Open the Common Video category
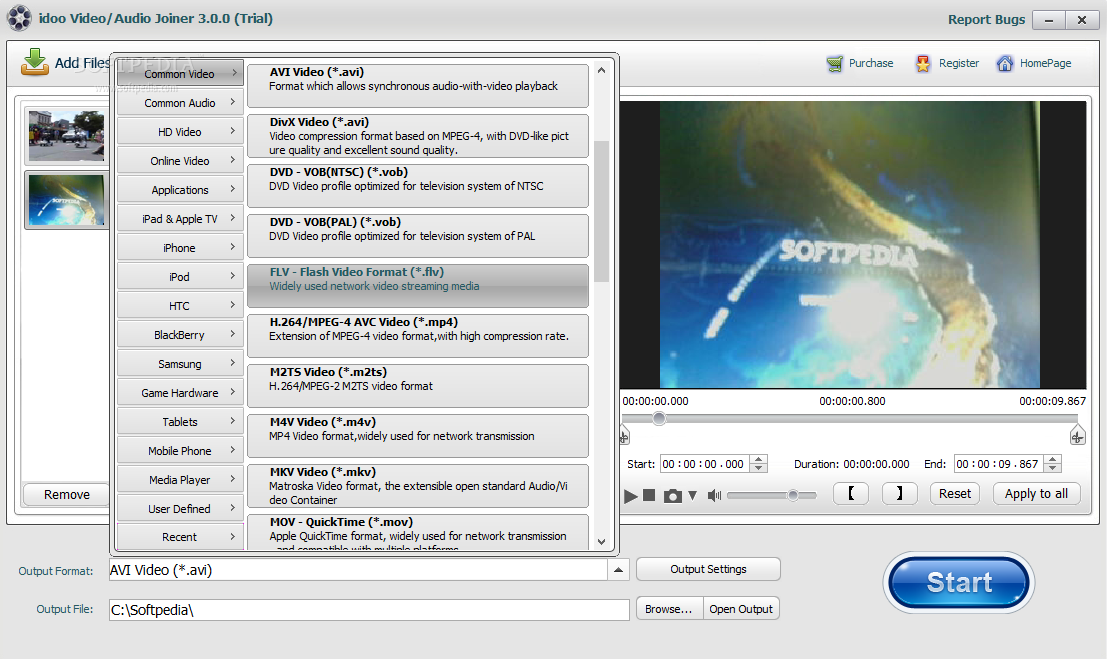 (x=180, y=73)
